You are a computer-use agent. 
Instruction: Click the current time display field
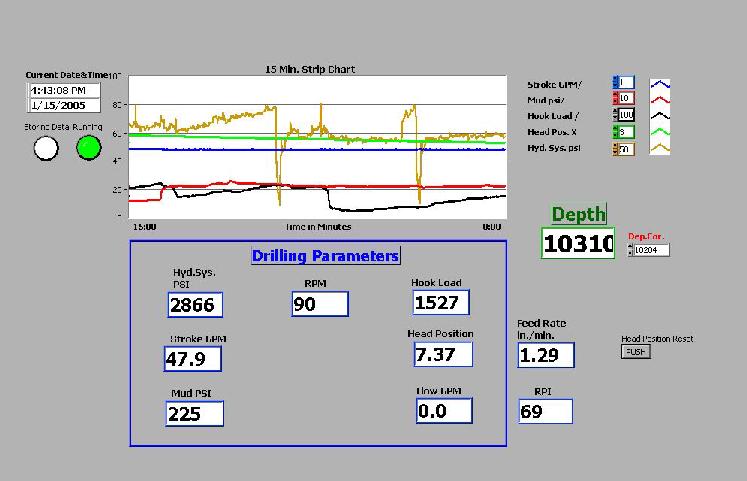[x=65, y=90]
